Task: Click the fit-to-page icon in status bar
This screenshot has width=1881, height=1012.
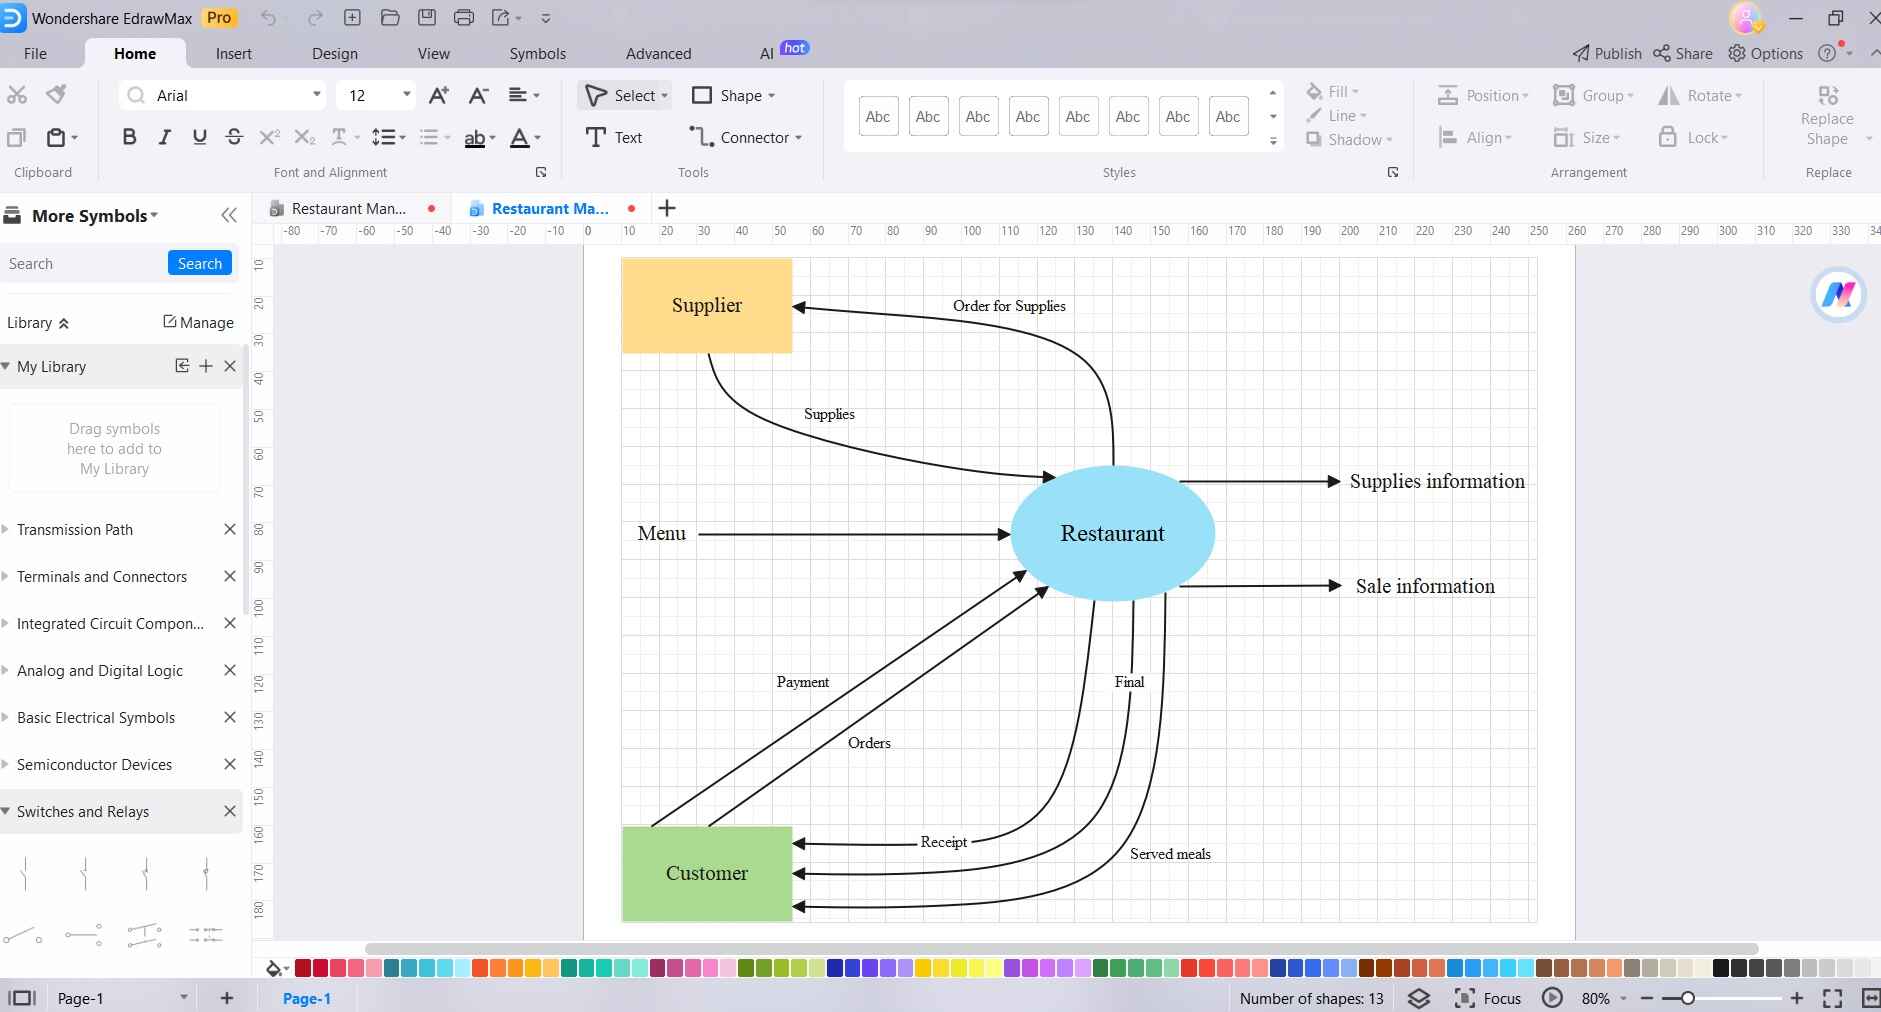Action: coord(1832,998)
